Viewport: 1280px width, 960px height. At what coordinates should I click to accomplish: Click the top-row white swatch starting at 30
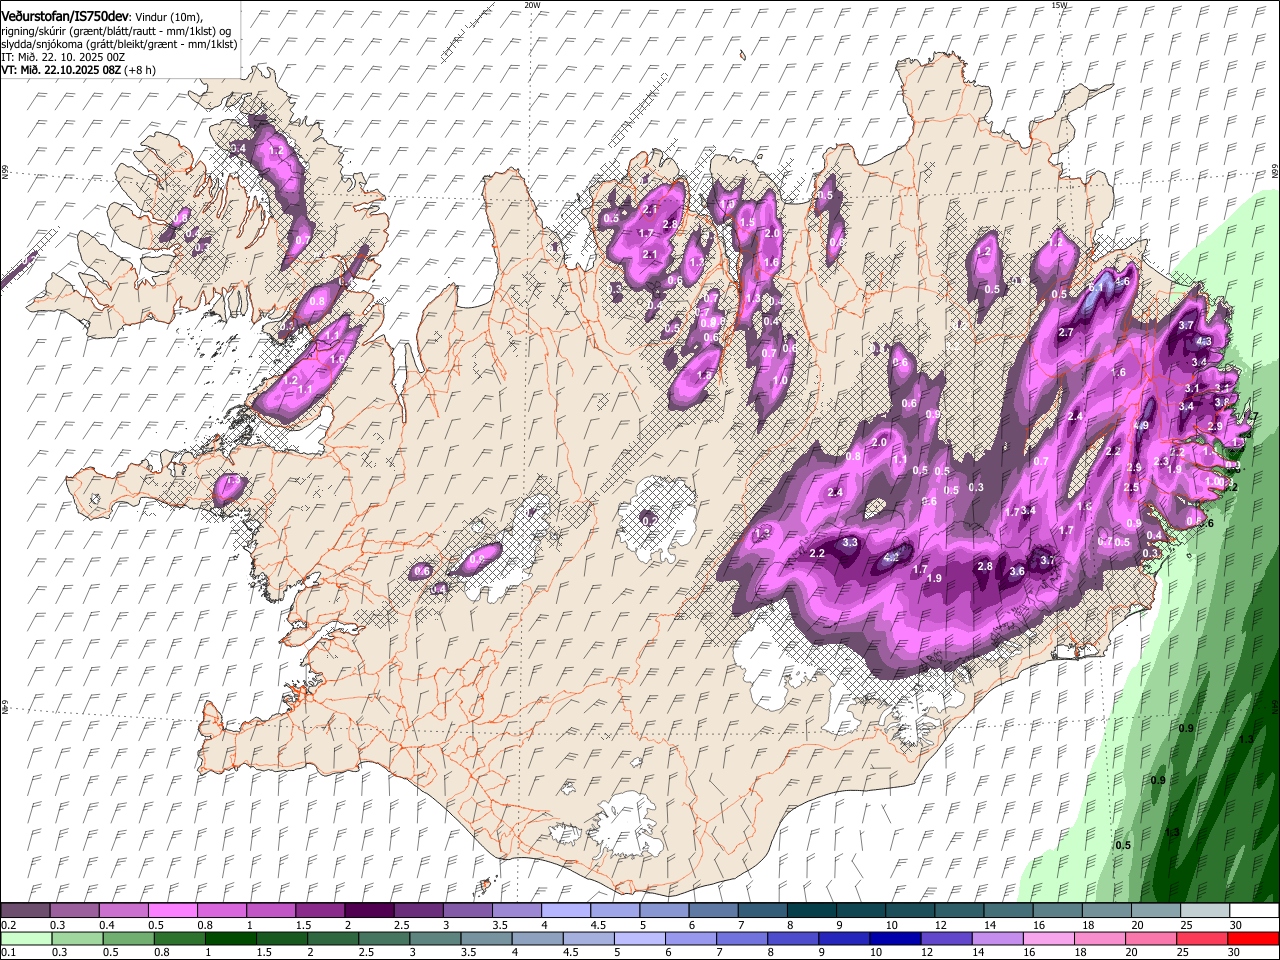tap(1252, 911)
